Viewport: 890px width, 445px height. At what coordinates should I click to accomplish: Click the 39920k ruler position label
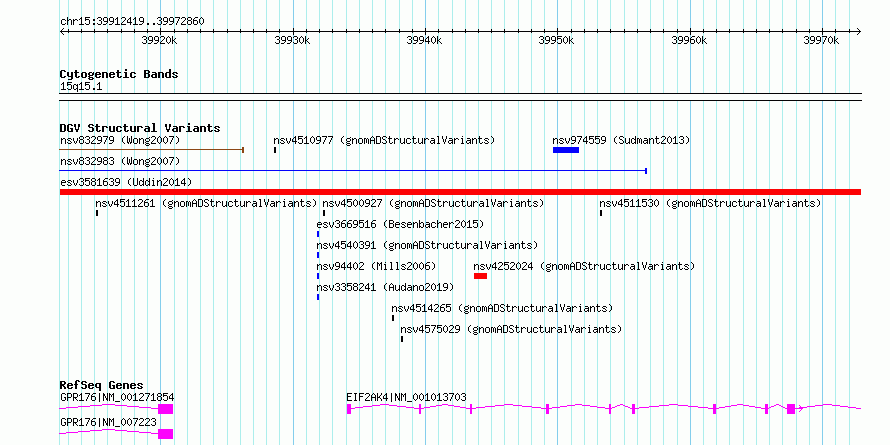click(160, 40)
